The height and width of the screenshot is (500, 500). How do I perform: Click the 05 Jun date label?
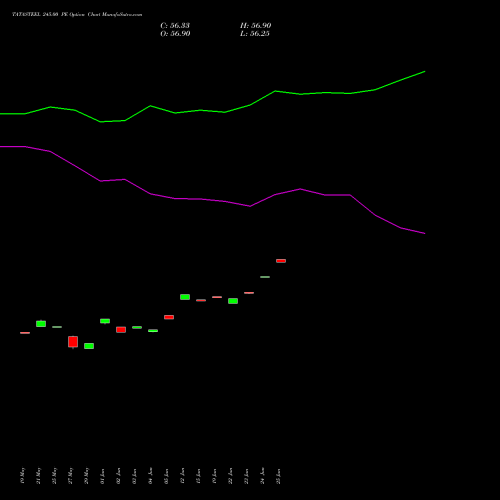167,476
